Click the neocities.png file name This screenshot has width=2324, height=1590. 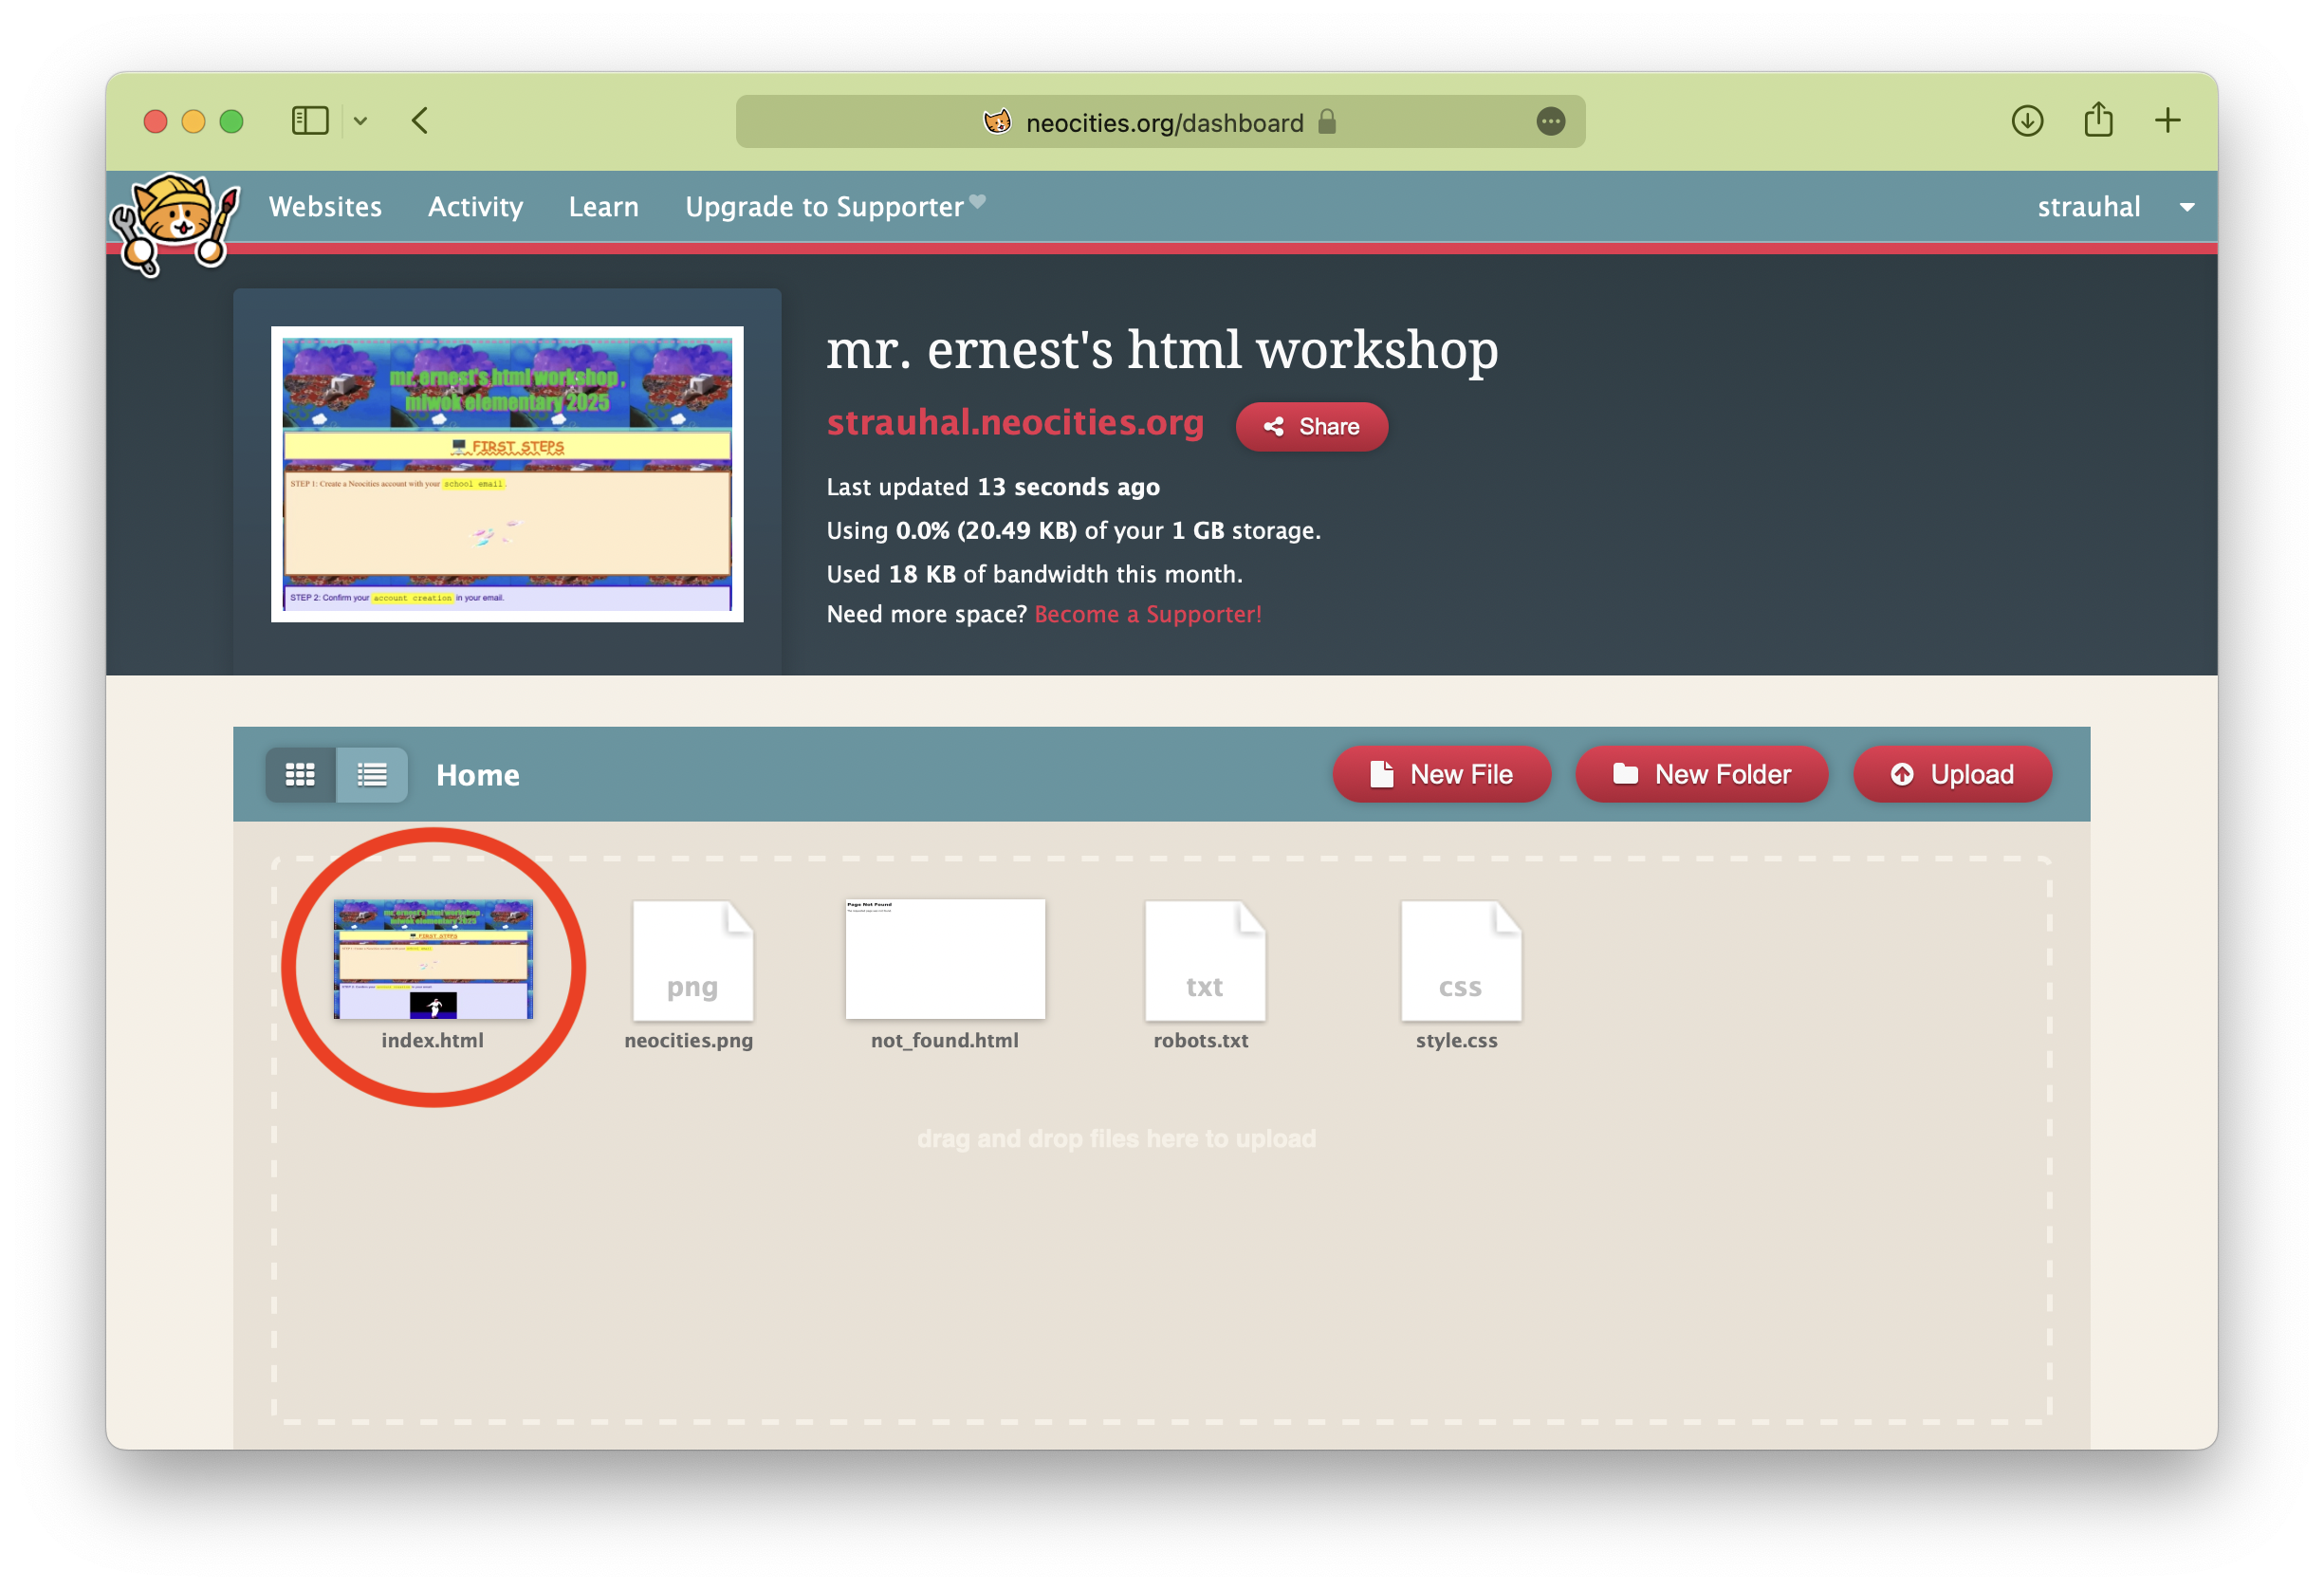click(x=688, y=1041)
